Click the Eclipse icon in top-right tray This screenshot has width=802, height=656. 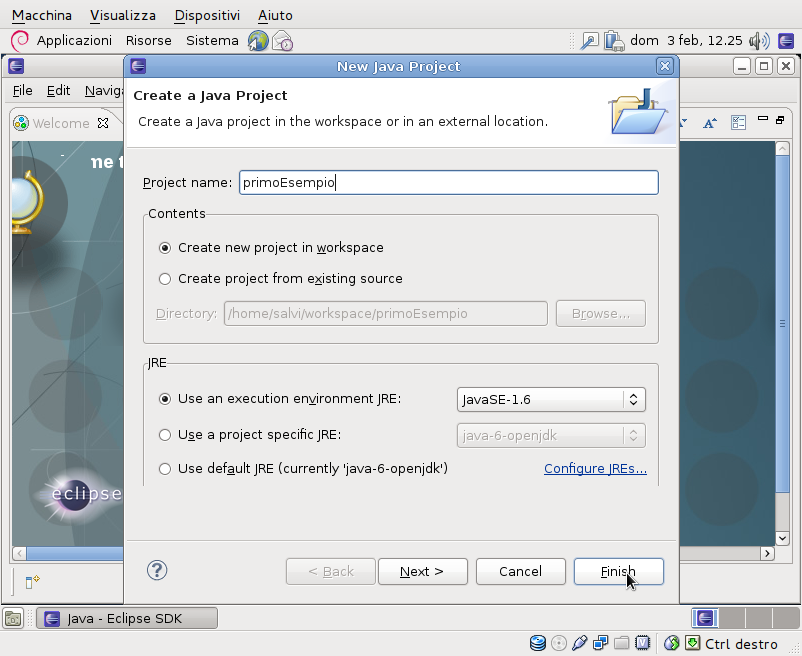786,41
